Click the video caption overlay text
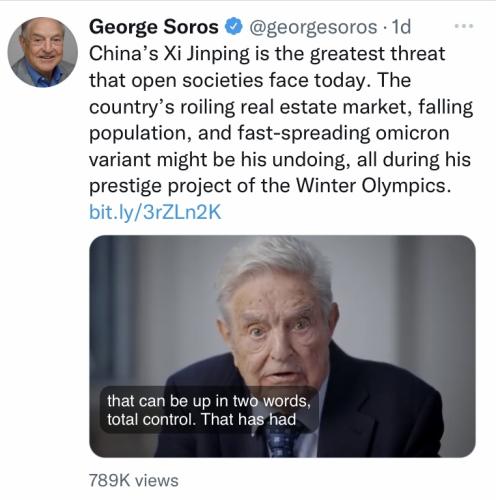 click(x=209, y=410)
